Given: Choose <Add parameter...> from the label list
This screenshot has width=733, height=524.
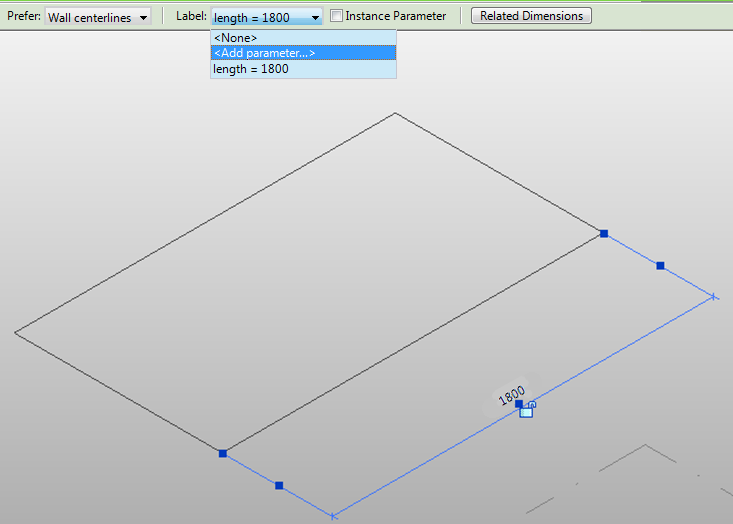Looking at the screenshot, I should (x=303, y=53).
